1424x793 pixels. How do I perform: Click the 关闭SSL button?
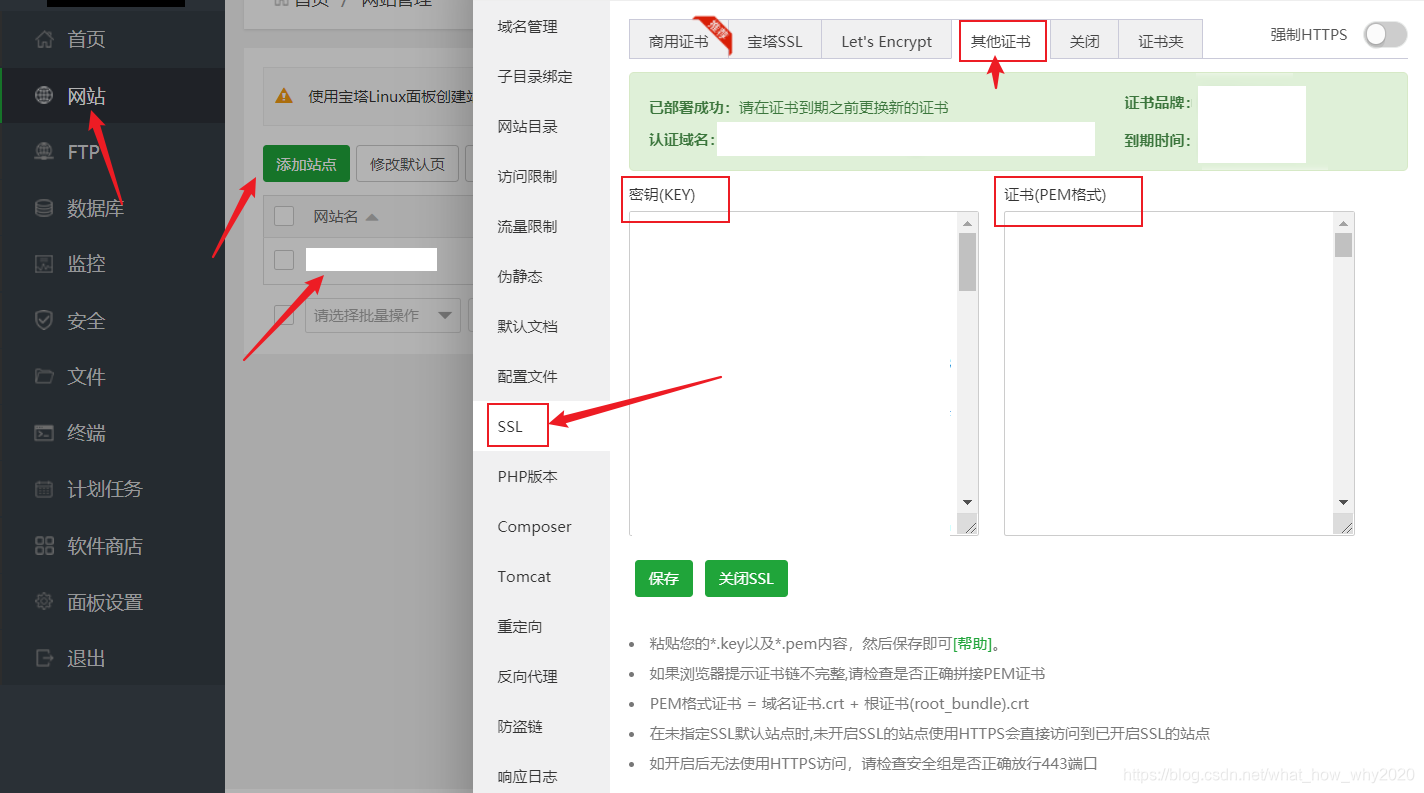[x=746, y=578]
